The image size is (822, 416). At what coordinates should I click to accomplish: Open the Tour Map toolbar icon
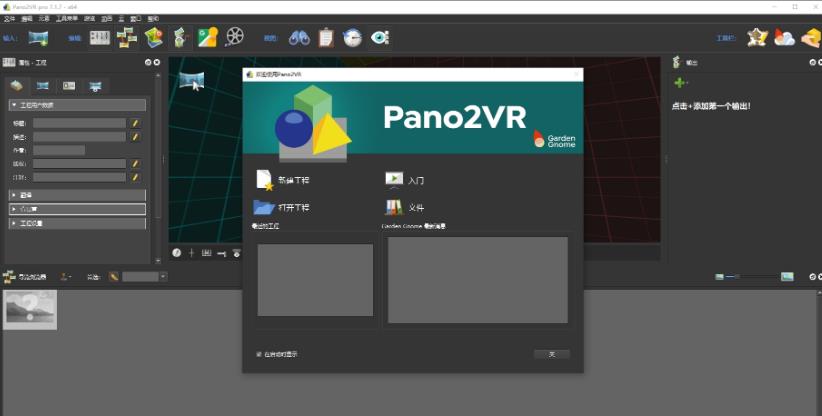coord(154,38)
